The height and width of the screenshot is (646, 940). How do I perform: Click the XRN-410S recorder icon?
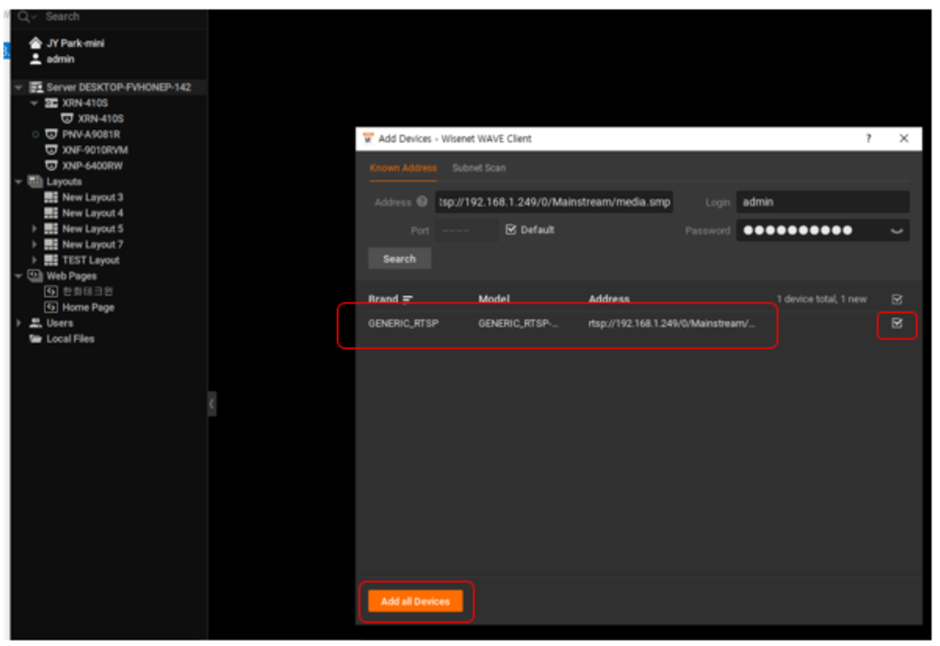pos(51,103)
